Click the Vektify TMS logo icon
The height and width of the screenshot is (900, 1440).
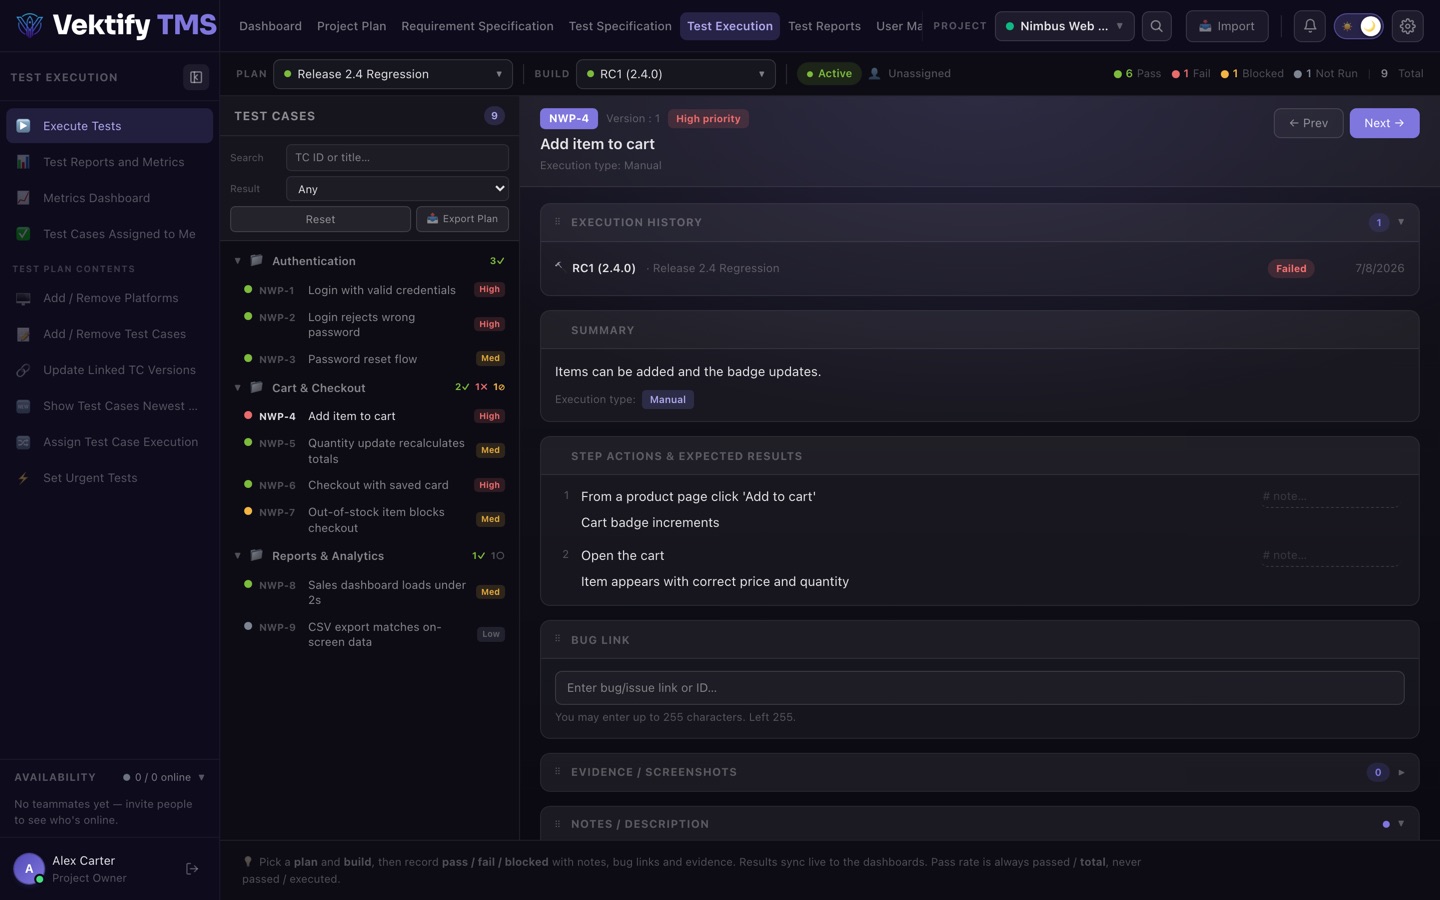tap(30, 25)
